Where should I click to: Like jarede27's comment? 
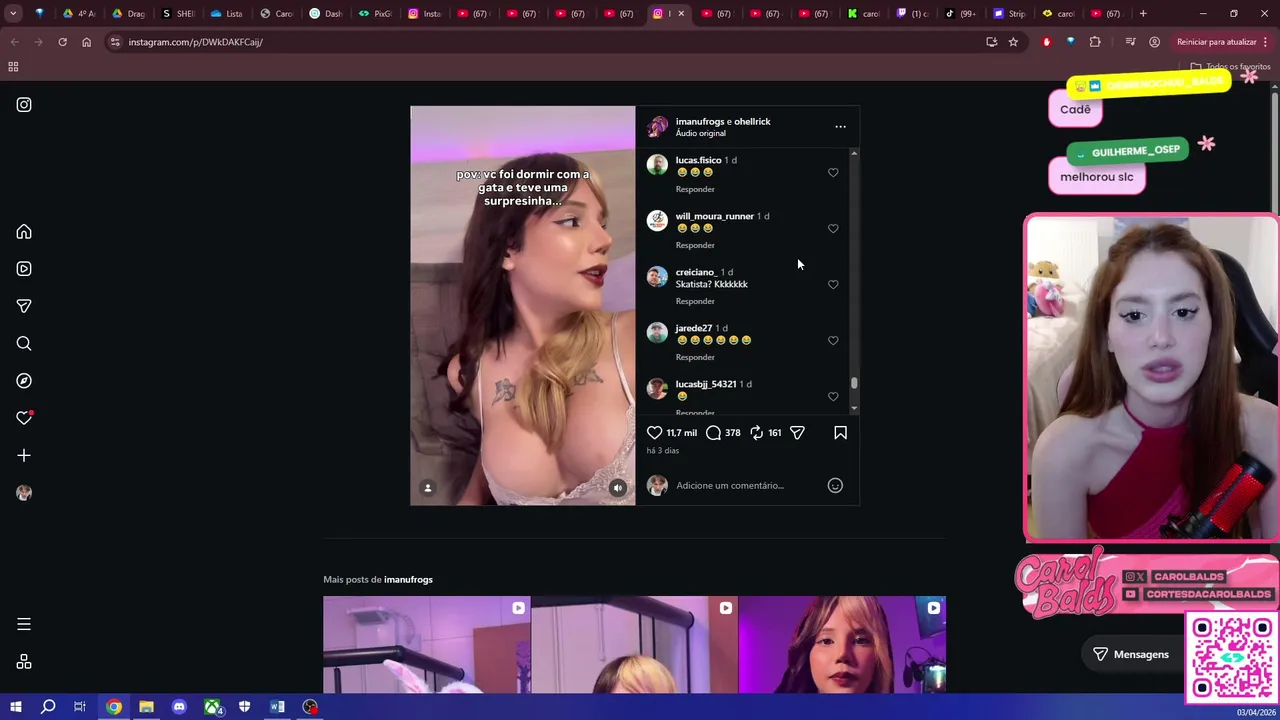(833, 341)
